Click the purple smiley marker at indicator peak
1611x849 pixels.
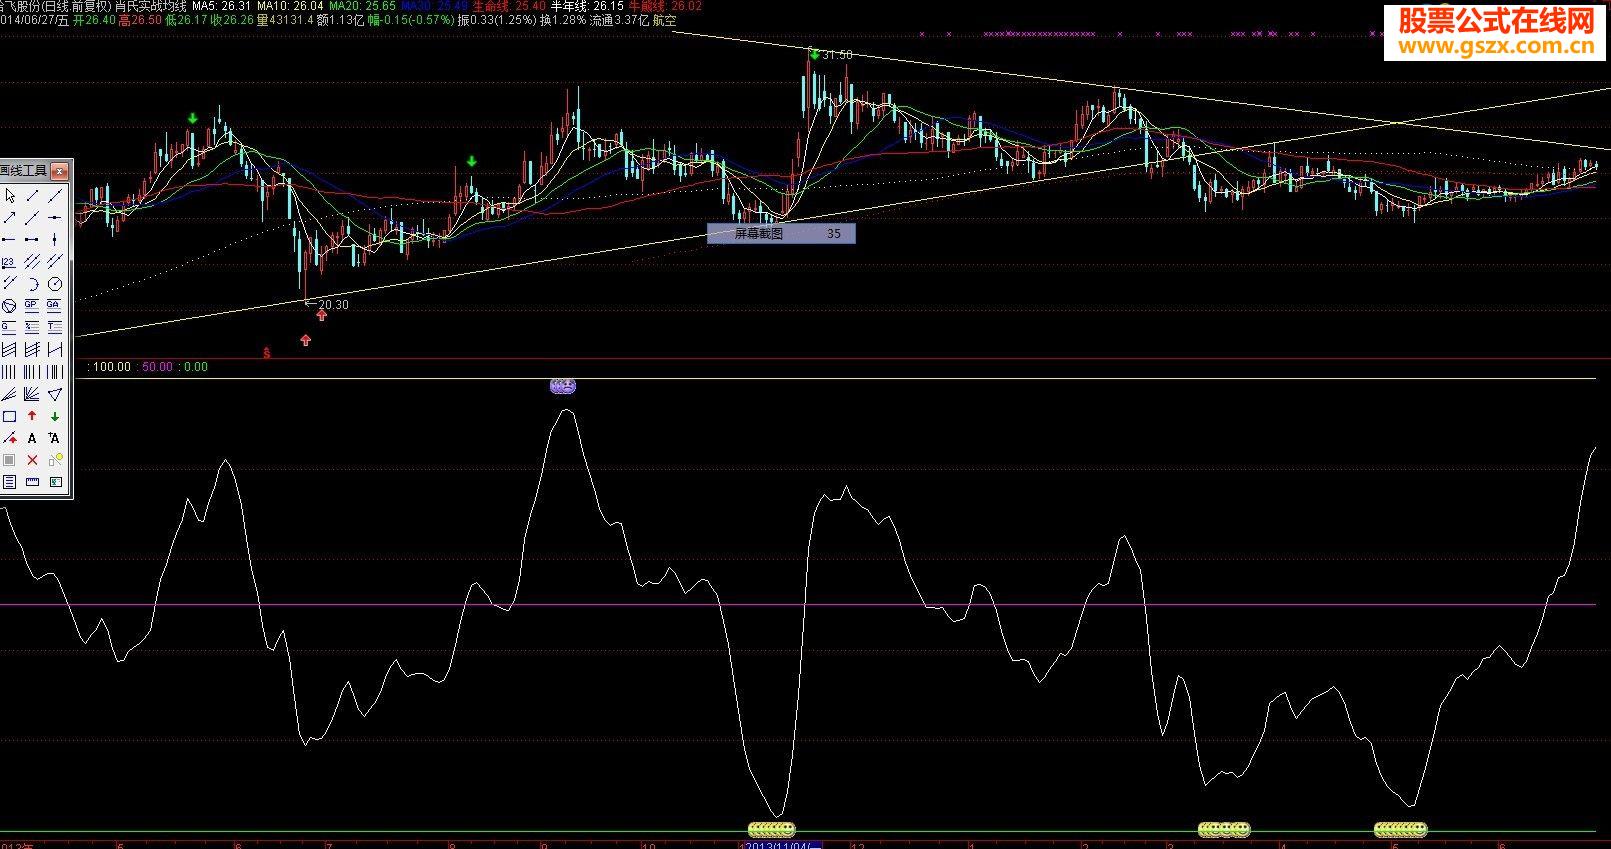[563, 386]
